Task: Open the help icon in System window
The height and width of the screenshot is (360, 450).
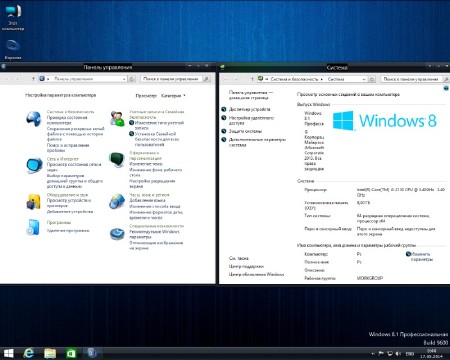Action: tap(446, 88)
